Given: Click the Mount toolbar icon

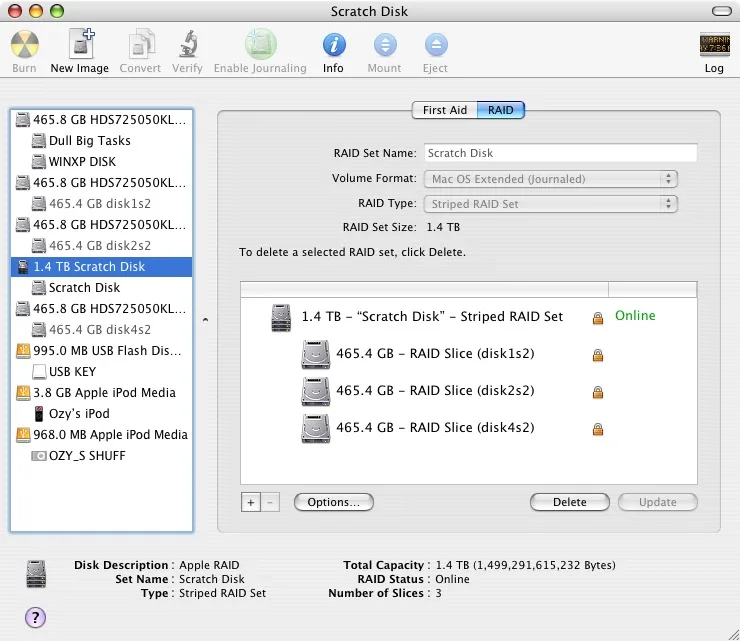Looking at the screenshot, I should [384, 45].
